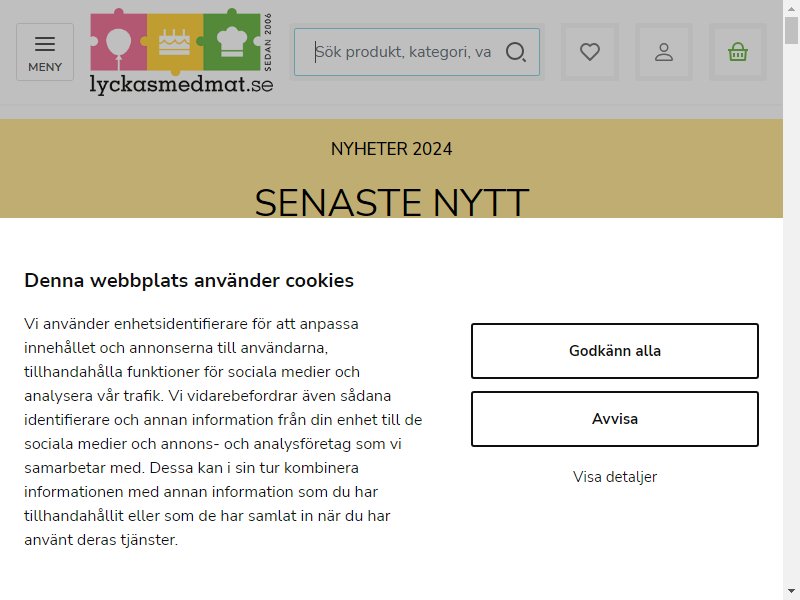This screenshot has width=800, height=600.
Task: Click the scrollbar up arrow
Action: pyautogui.click(x=791, y=8)
